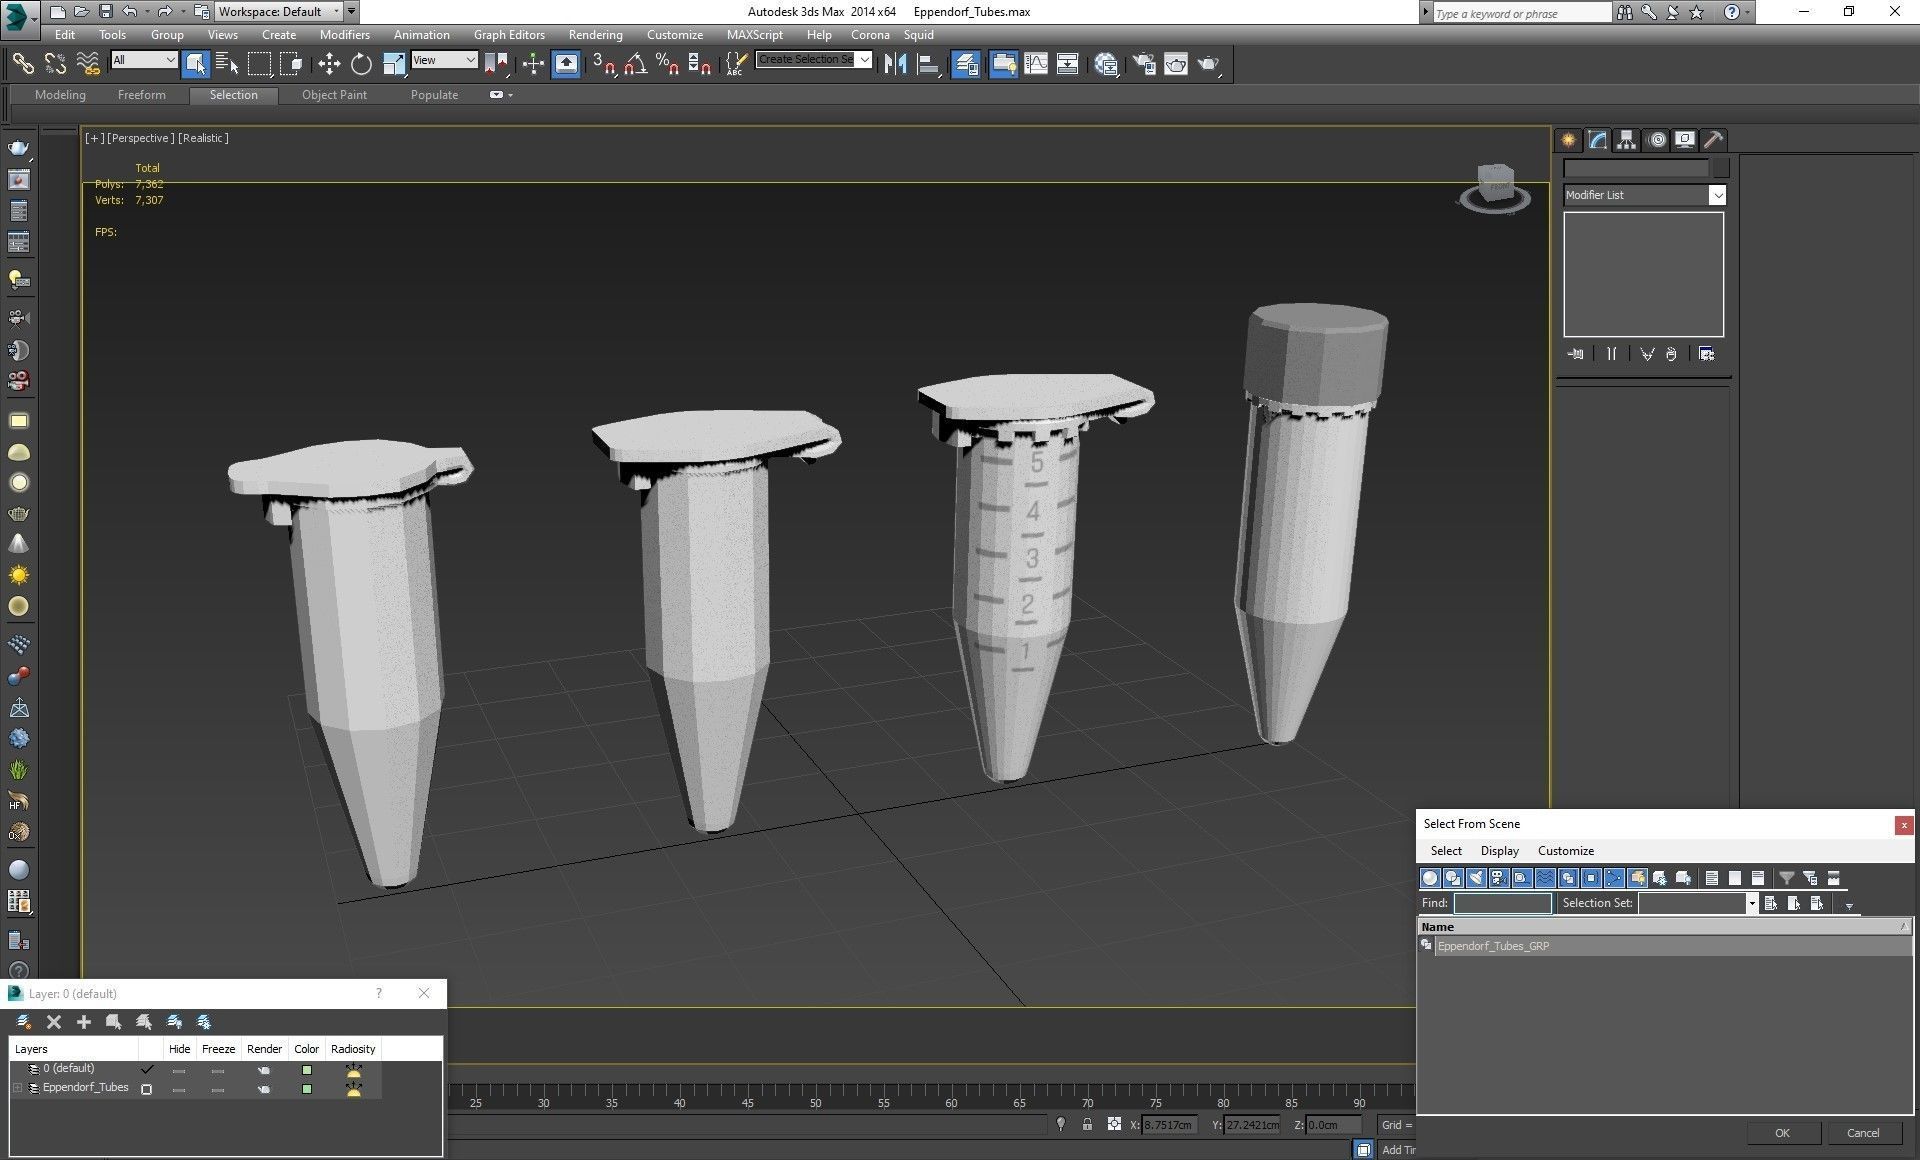The image size is (1920, 1160).
Task: Click the Unlink Selection tool
Action: (55, 64)
